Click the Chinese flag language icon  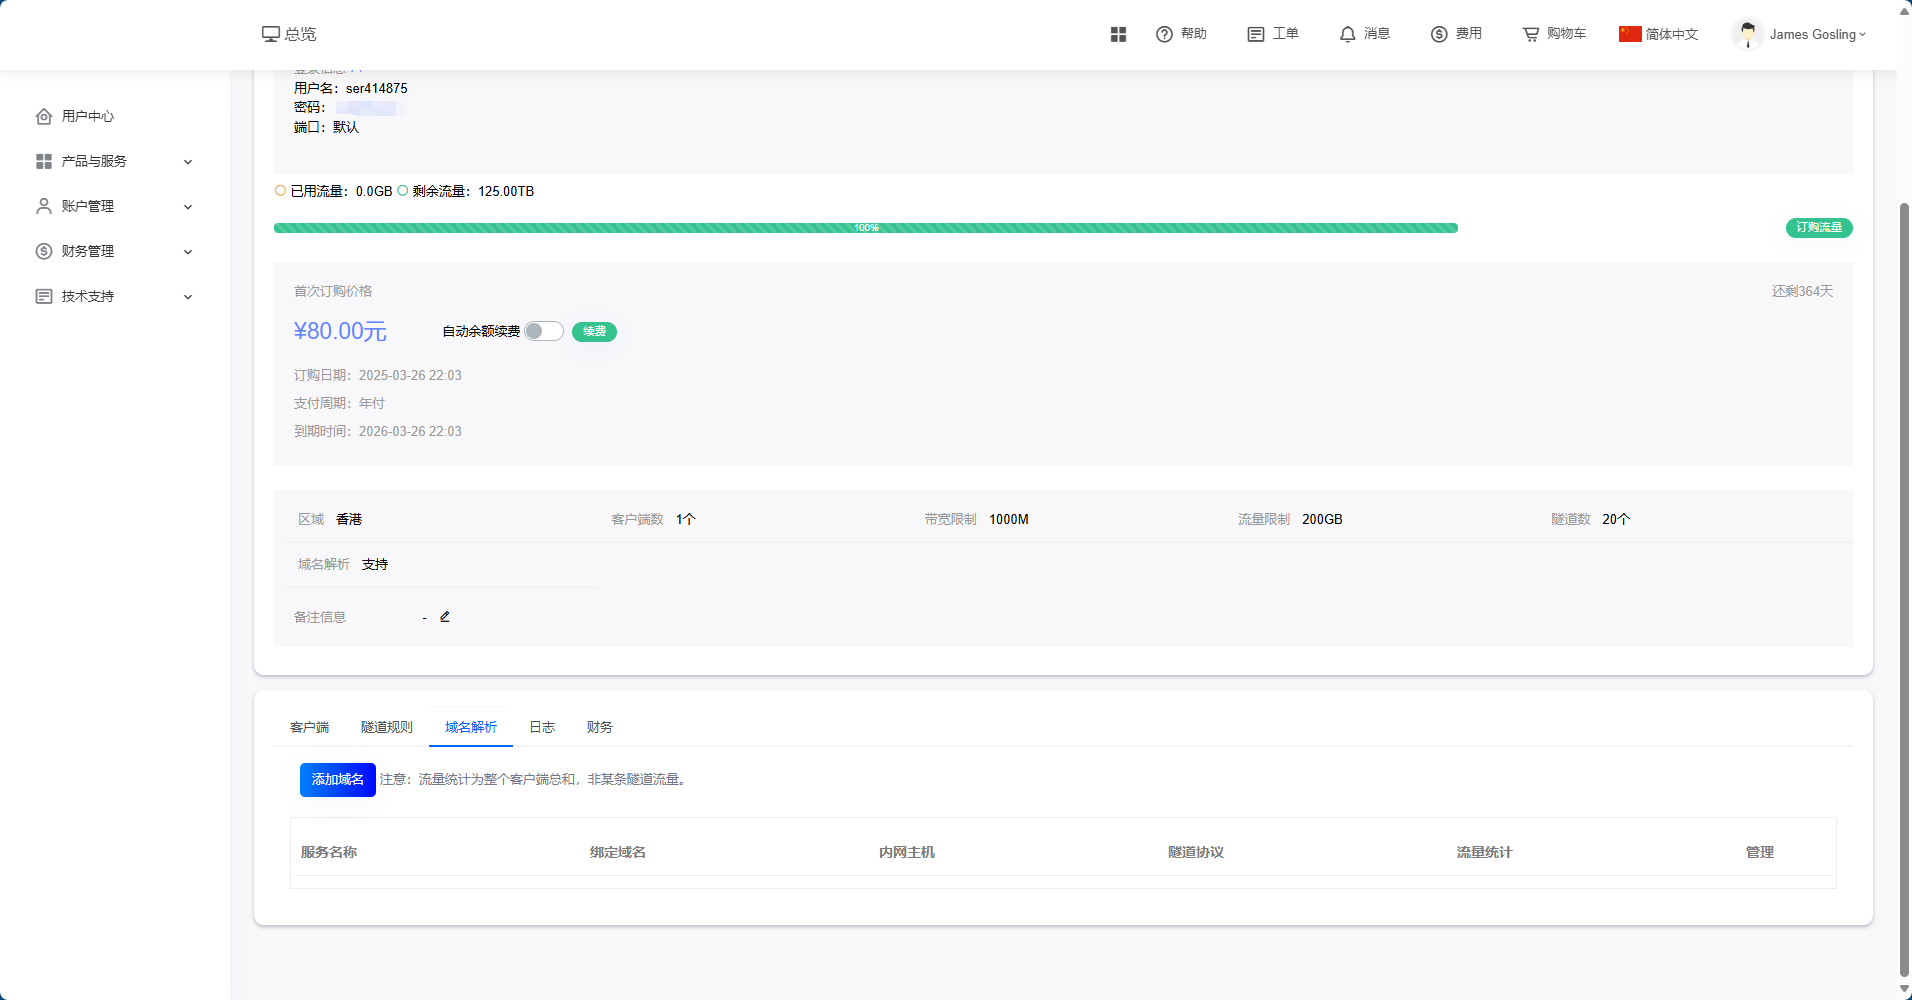pos(1630,34)
